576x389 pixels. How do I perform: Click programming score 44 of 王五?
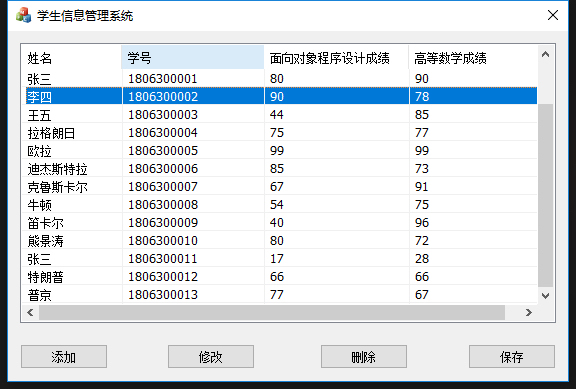click(x=277, y=115)
